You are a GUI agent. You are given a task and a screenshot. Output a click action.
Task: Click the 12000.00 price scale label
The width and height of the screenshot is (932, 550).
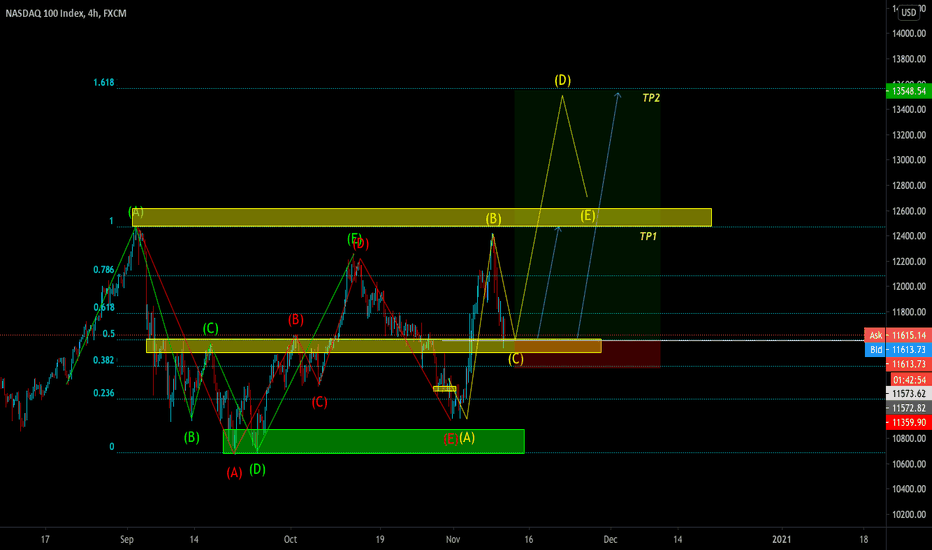909,287
